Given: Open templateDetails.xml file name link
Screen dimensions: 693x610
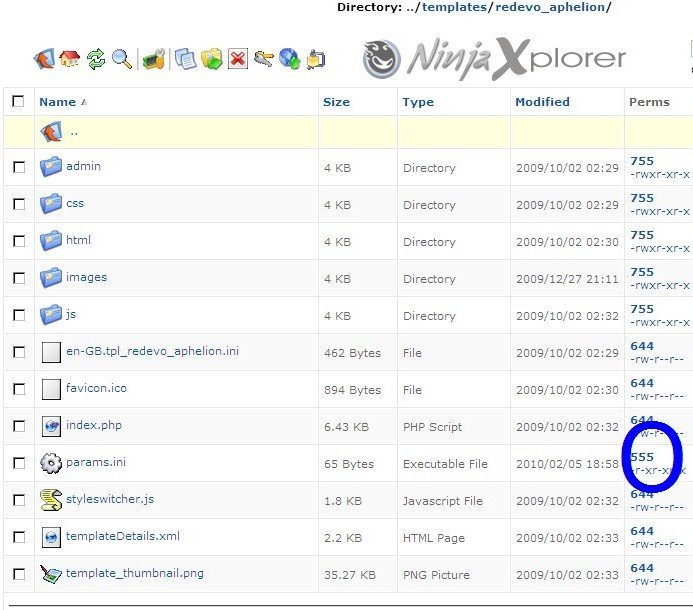Looking at the screenshot, I should tap(123, 536).
